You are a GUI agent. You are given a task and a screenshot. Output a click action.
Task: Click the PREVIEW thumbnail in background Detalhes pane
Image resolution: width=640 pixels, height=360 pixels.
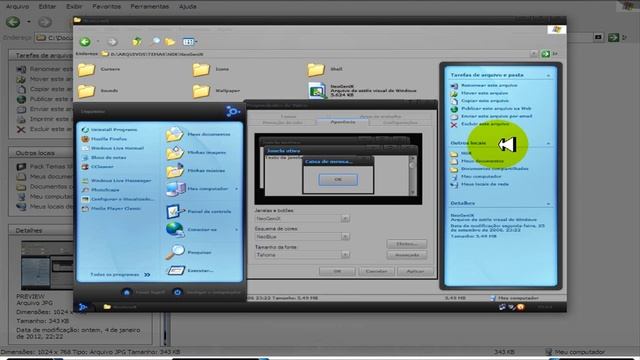[47, 266]
